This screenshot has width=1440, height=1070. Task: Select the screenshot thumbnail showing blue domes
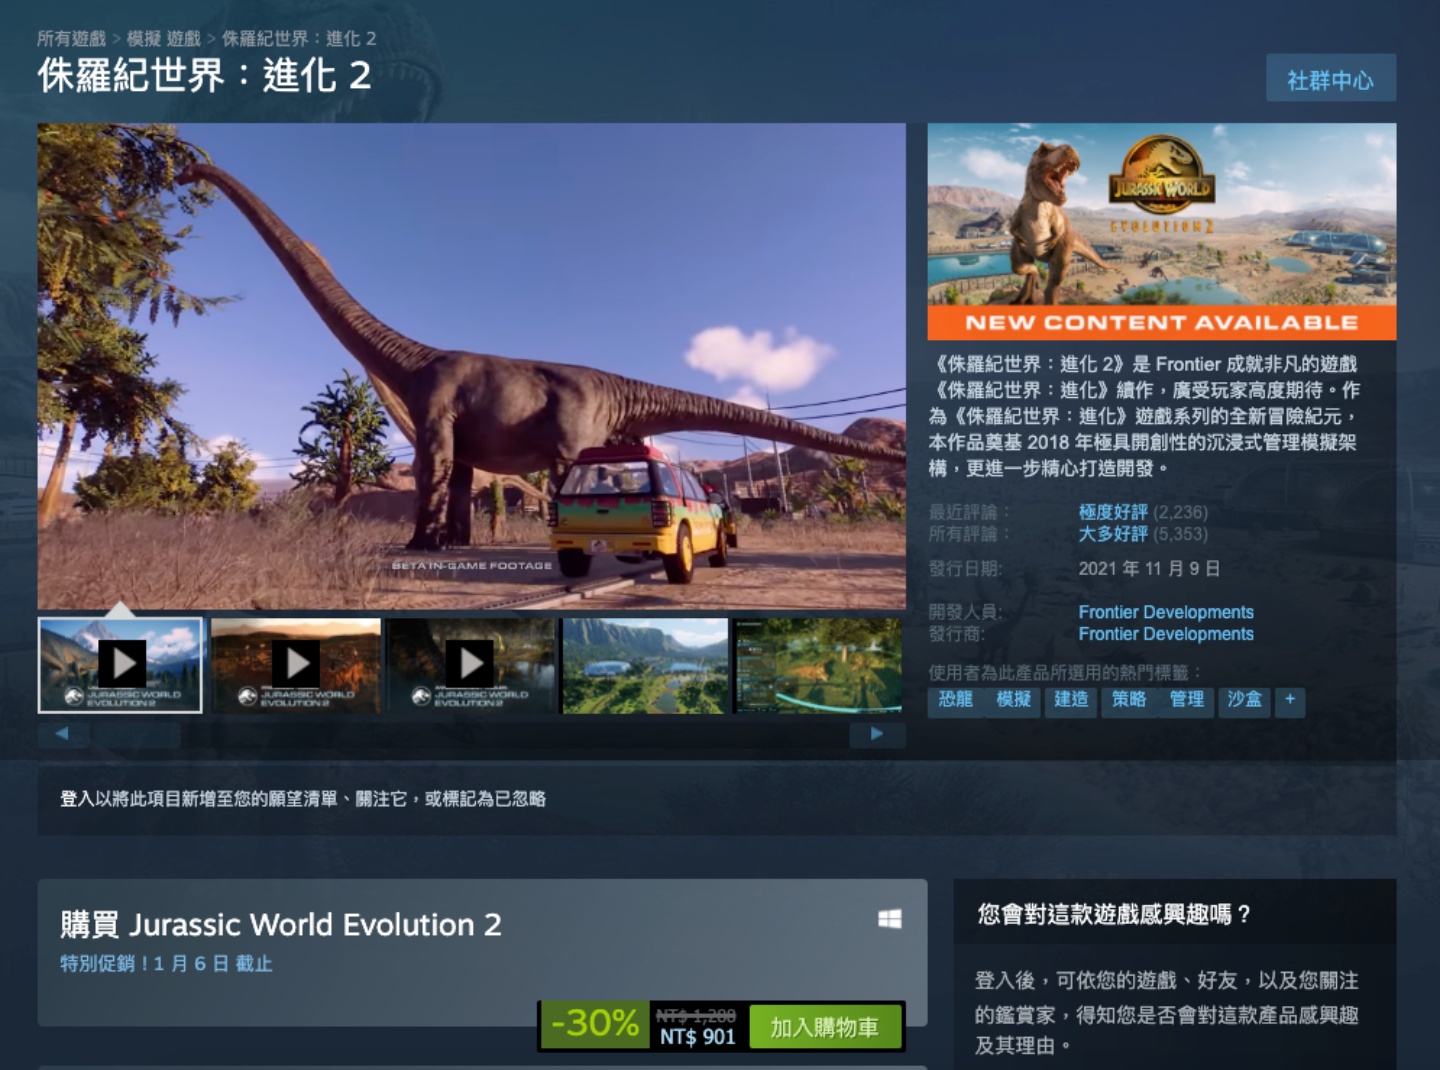pyautogui.click(x=645, y=665)
